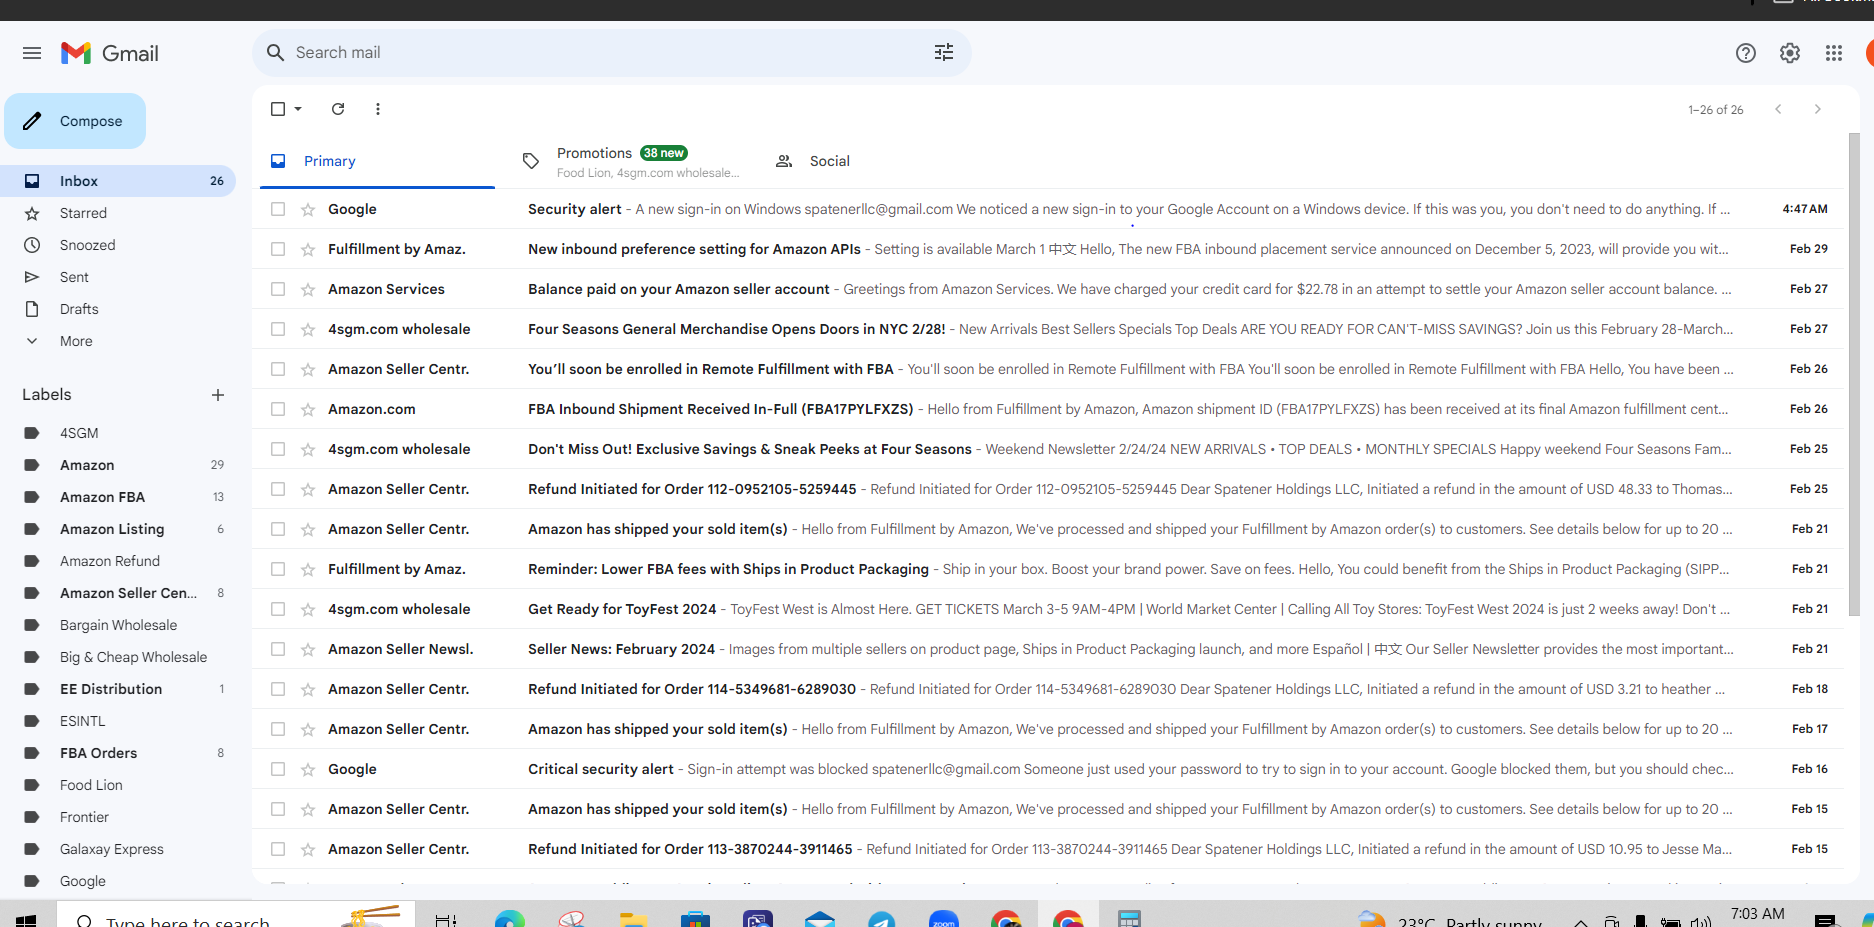The image size is (1874, 927).
Task: Star the Amazon Services balance paid email
Action: tap(308, 290)
